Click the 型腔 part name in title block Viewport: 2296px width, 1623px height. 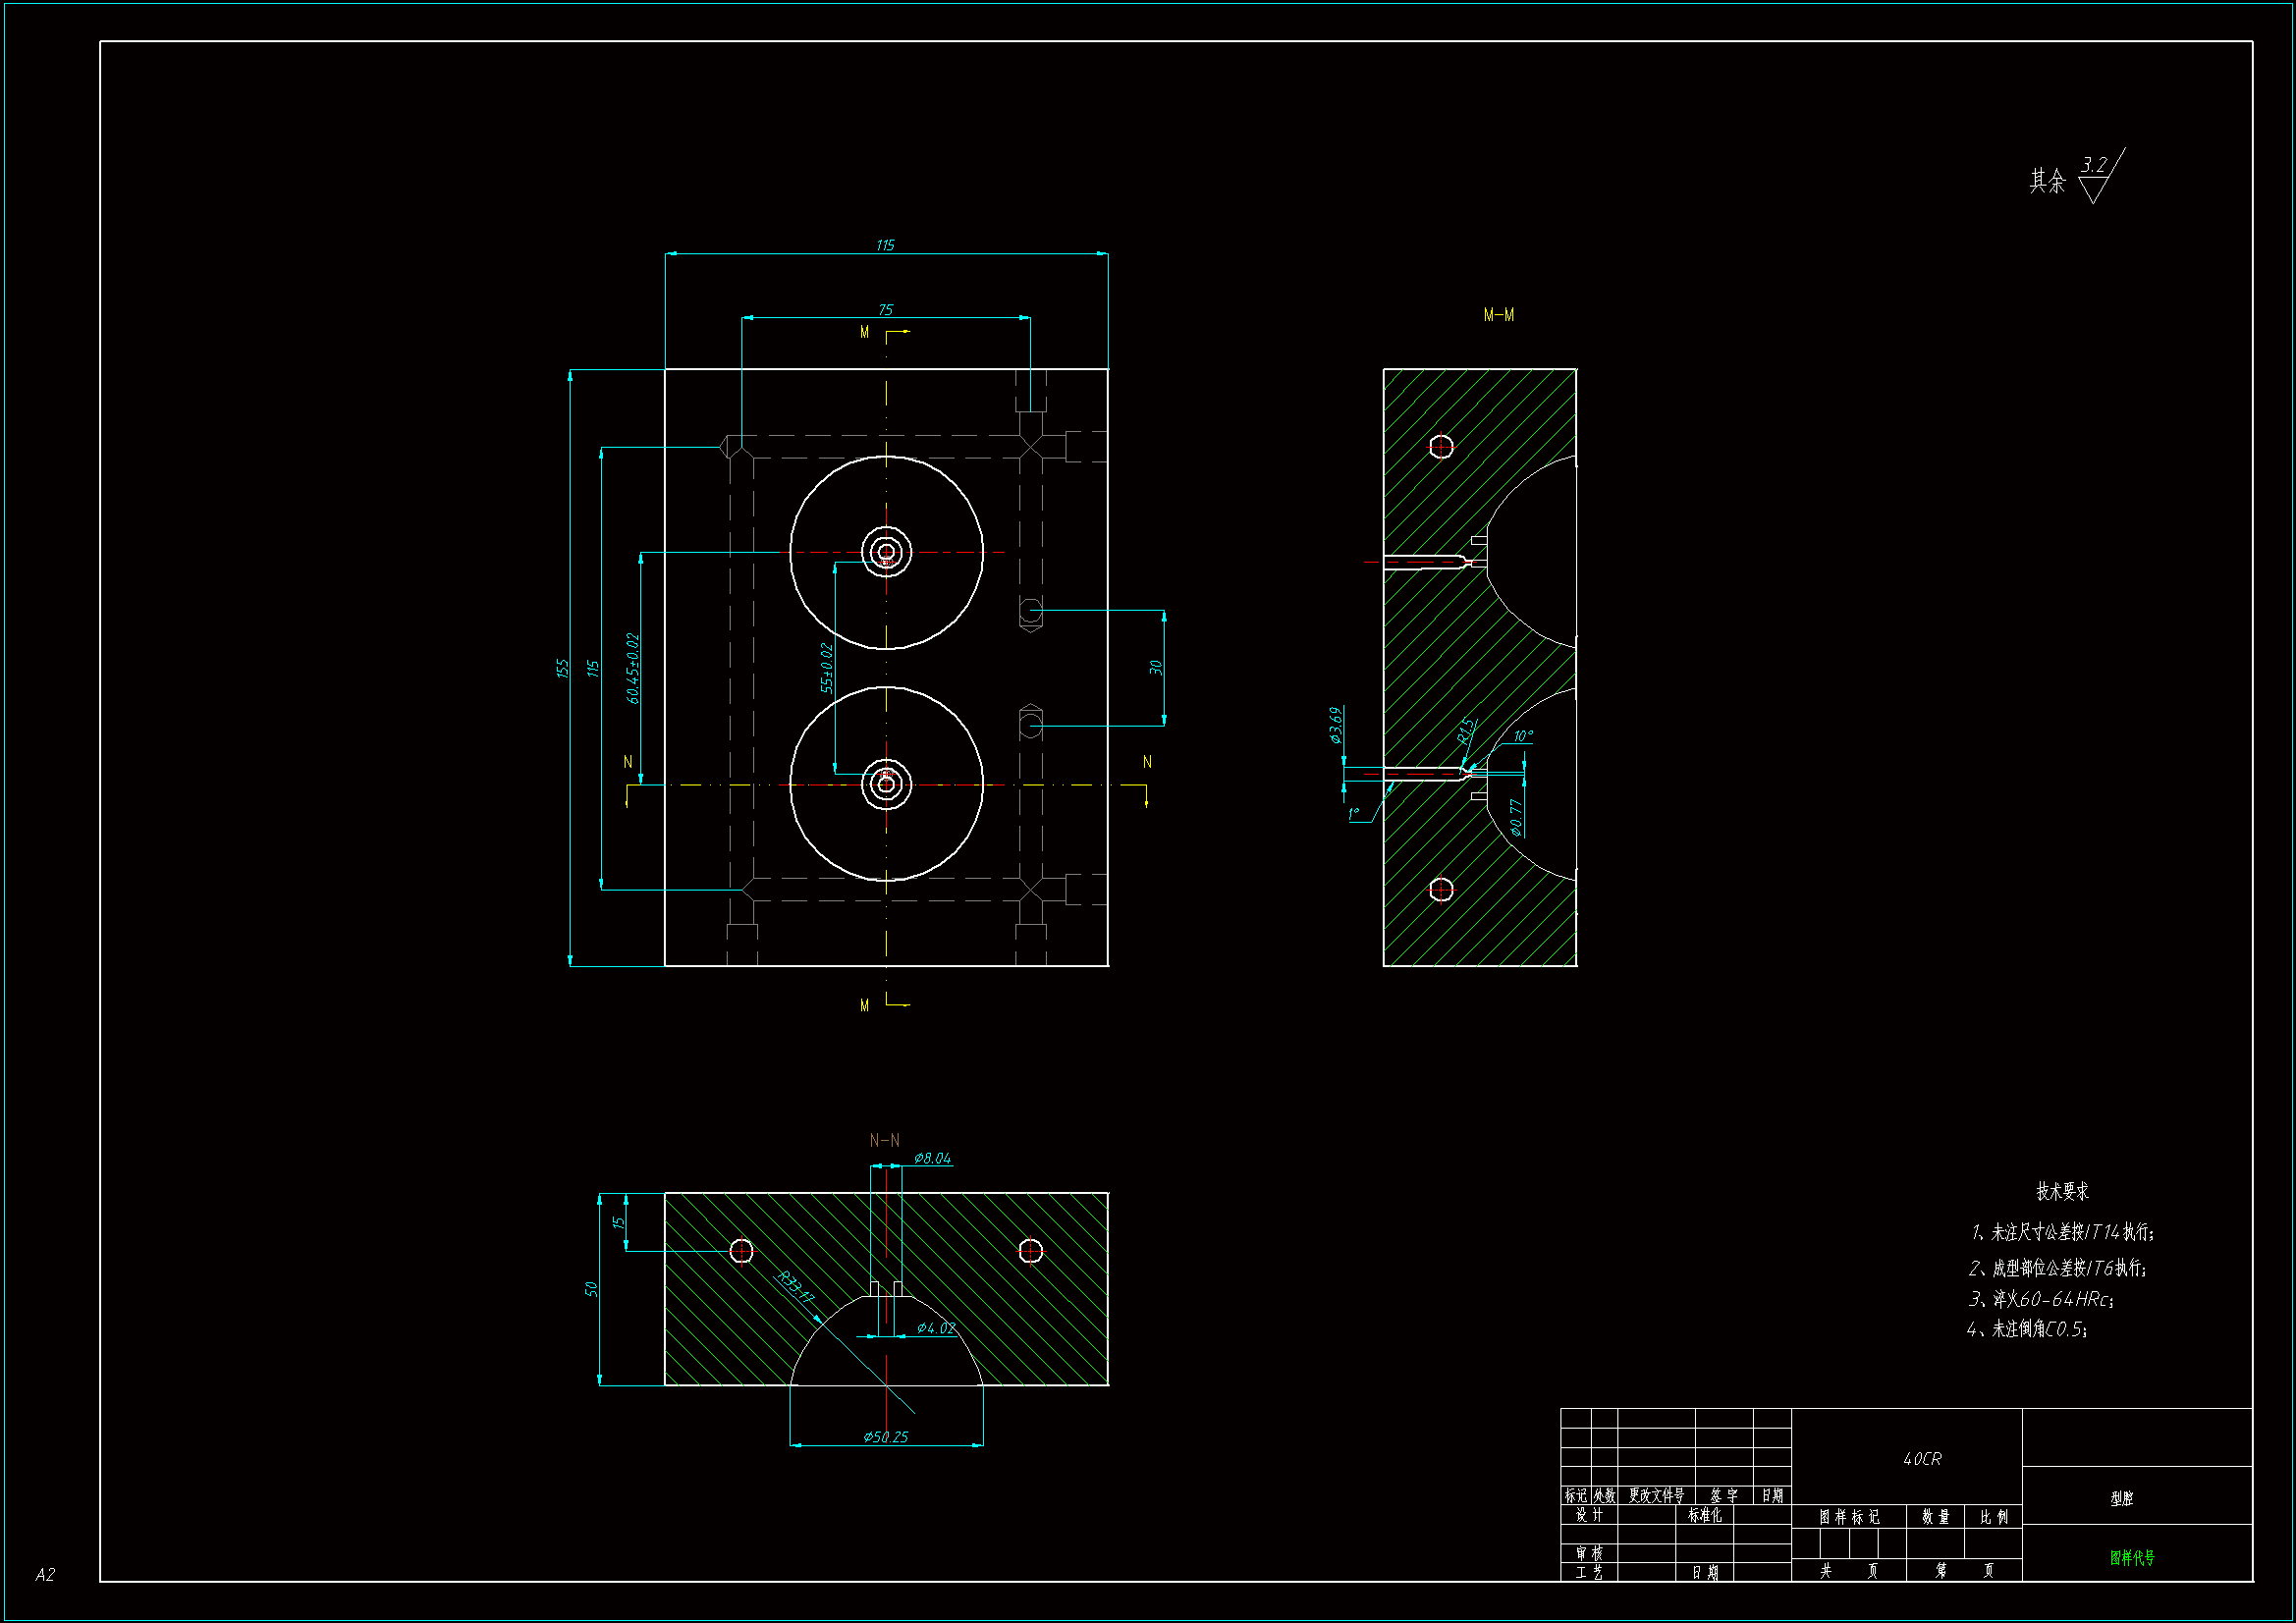coord(2121,1498)
